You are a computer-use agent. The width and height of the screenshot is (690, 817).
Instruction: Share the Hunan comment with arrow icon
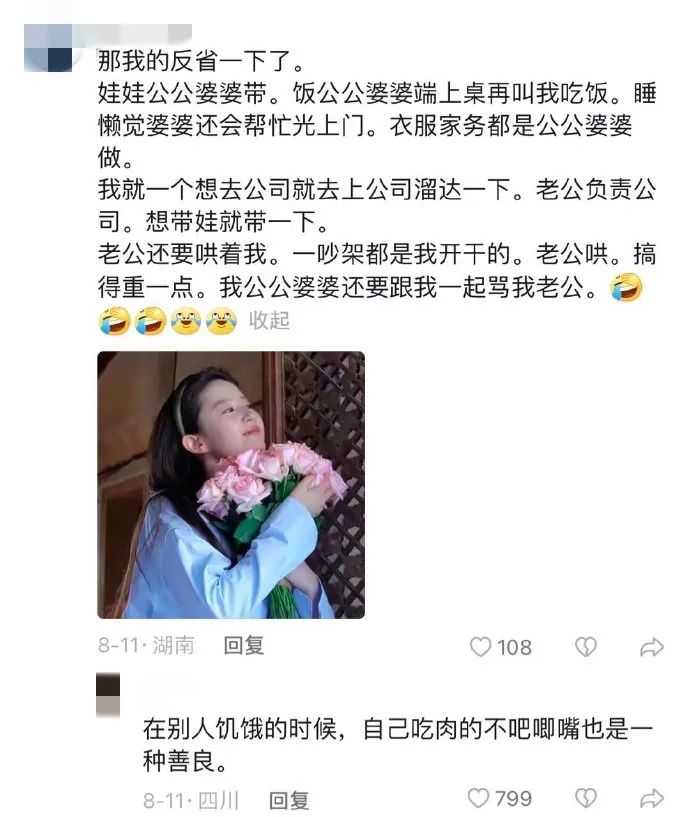click(651, 647)
